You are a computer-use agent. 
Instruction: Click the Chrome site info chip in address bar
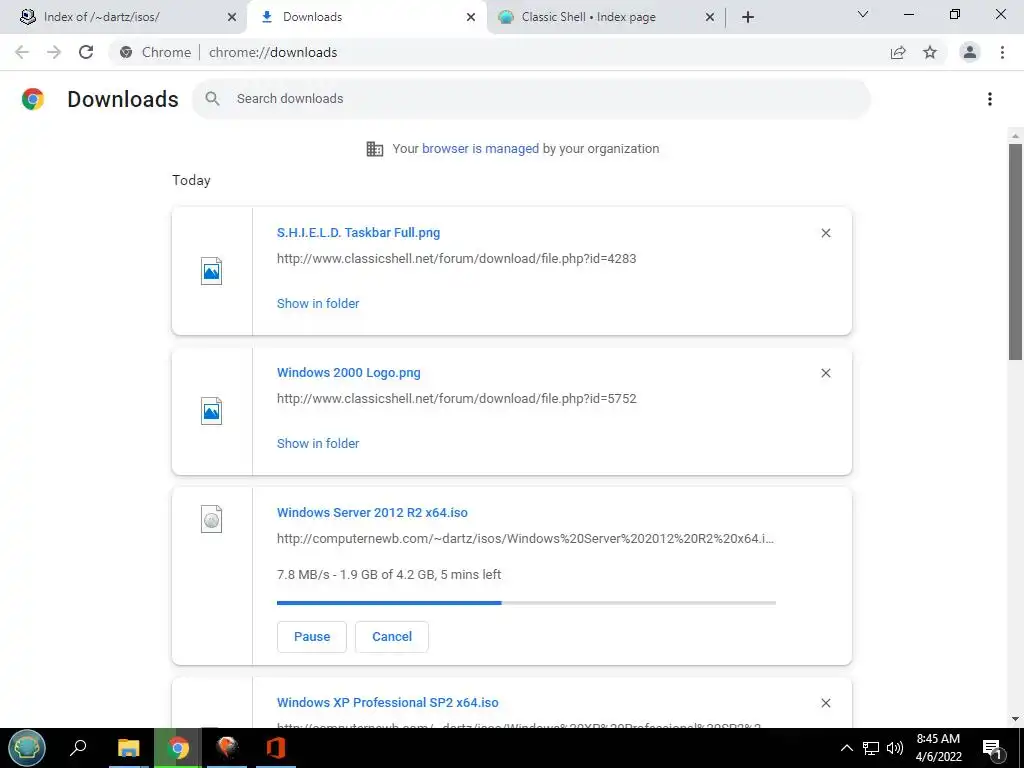155,52
